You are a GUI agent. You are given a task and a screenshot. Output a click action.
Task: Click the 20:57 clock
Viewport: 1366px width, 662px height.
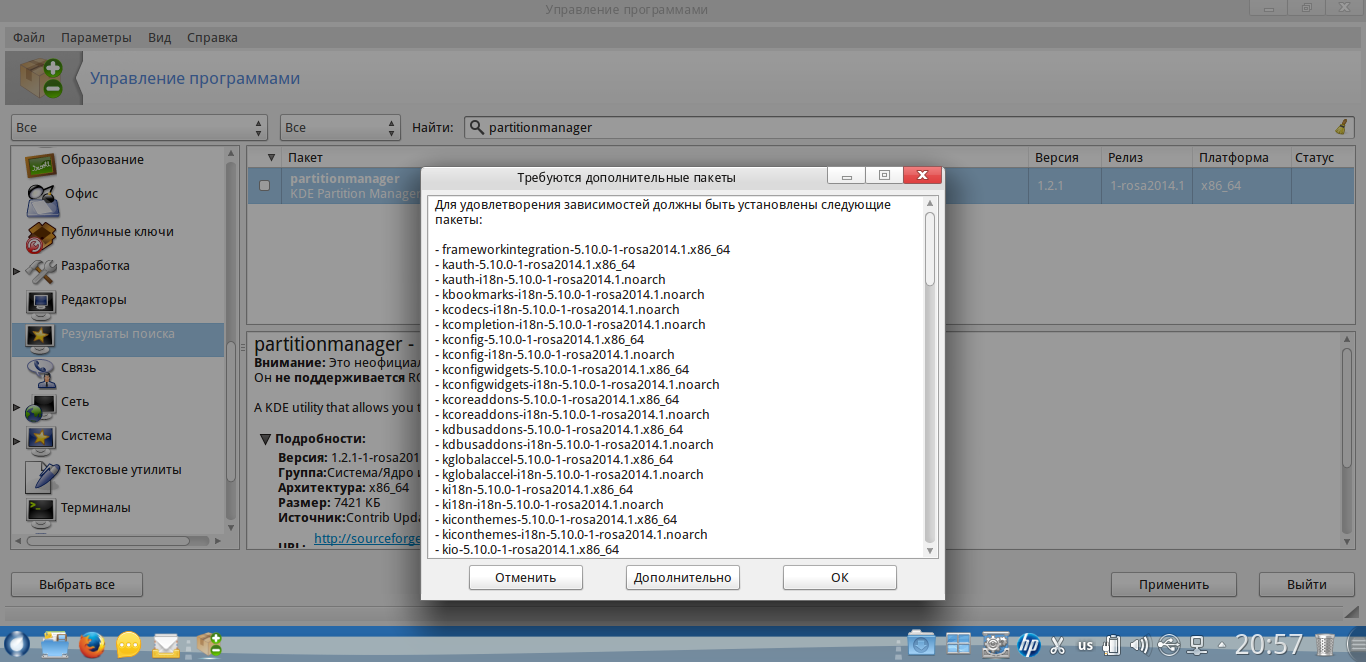1269,645
